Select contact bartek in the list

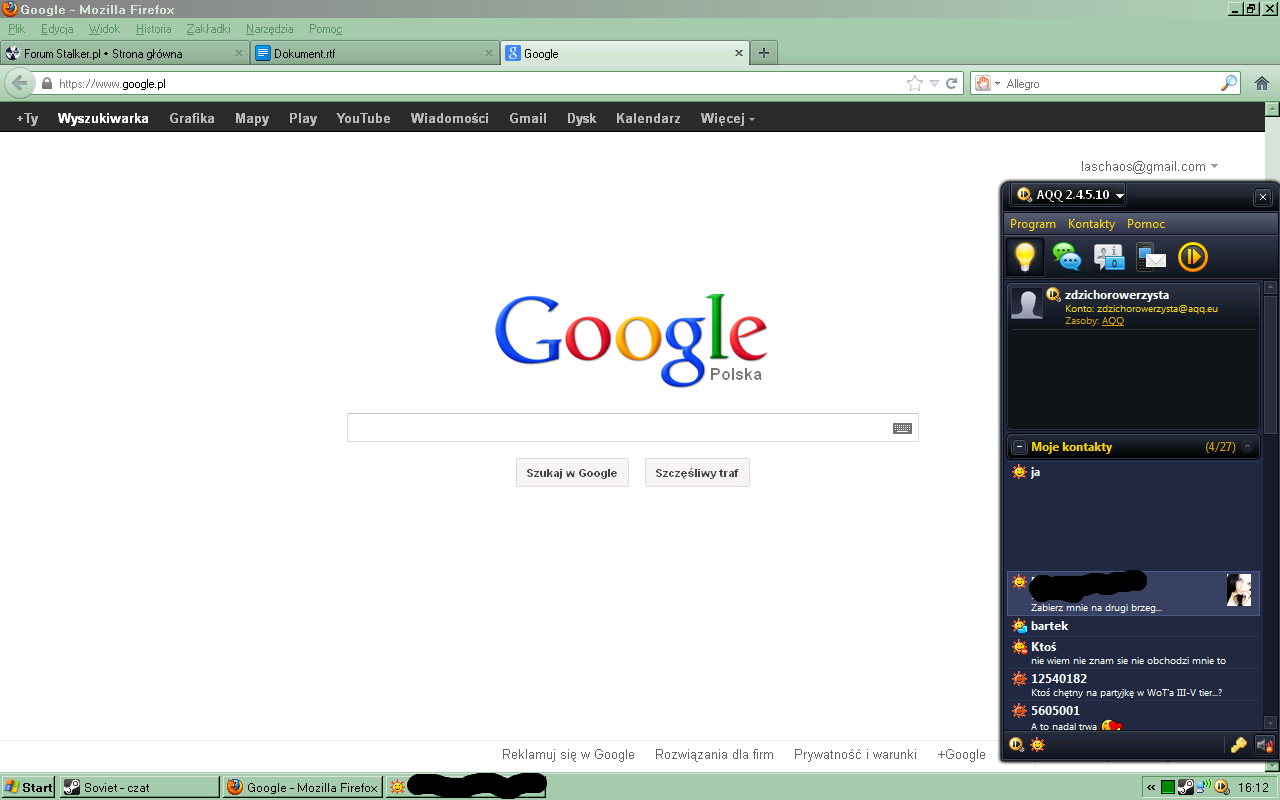(x=1133, y=626)
